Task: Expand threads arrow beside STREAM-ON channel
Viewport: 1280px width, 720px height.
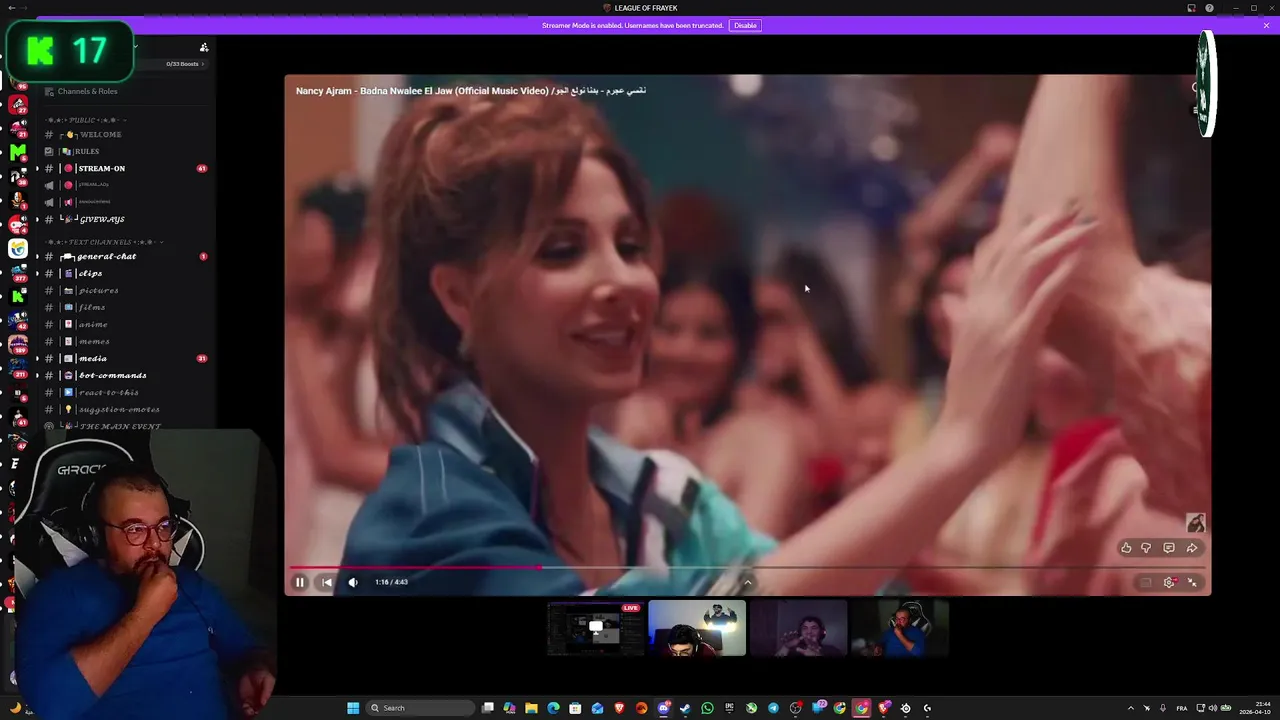Action: 38,168
